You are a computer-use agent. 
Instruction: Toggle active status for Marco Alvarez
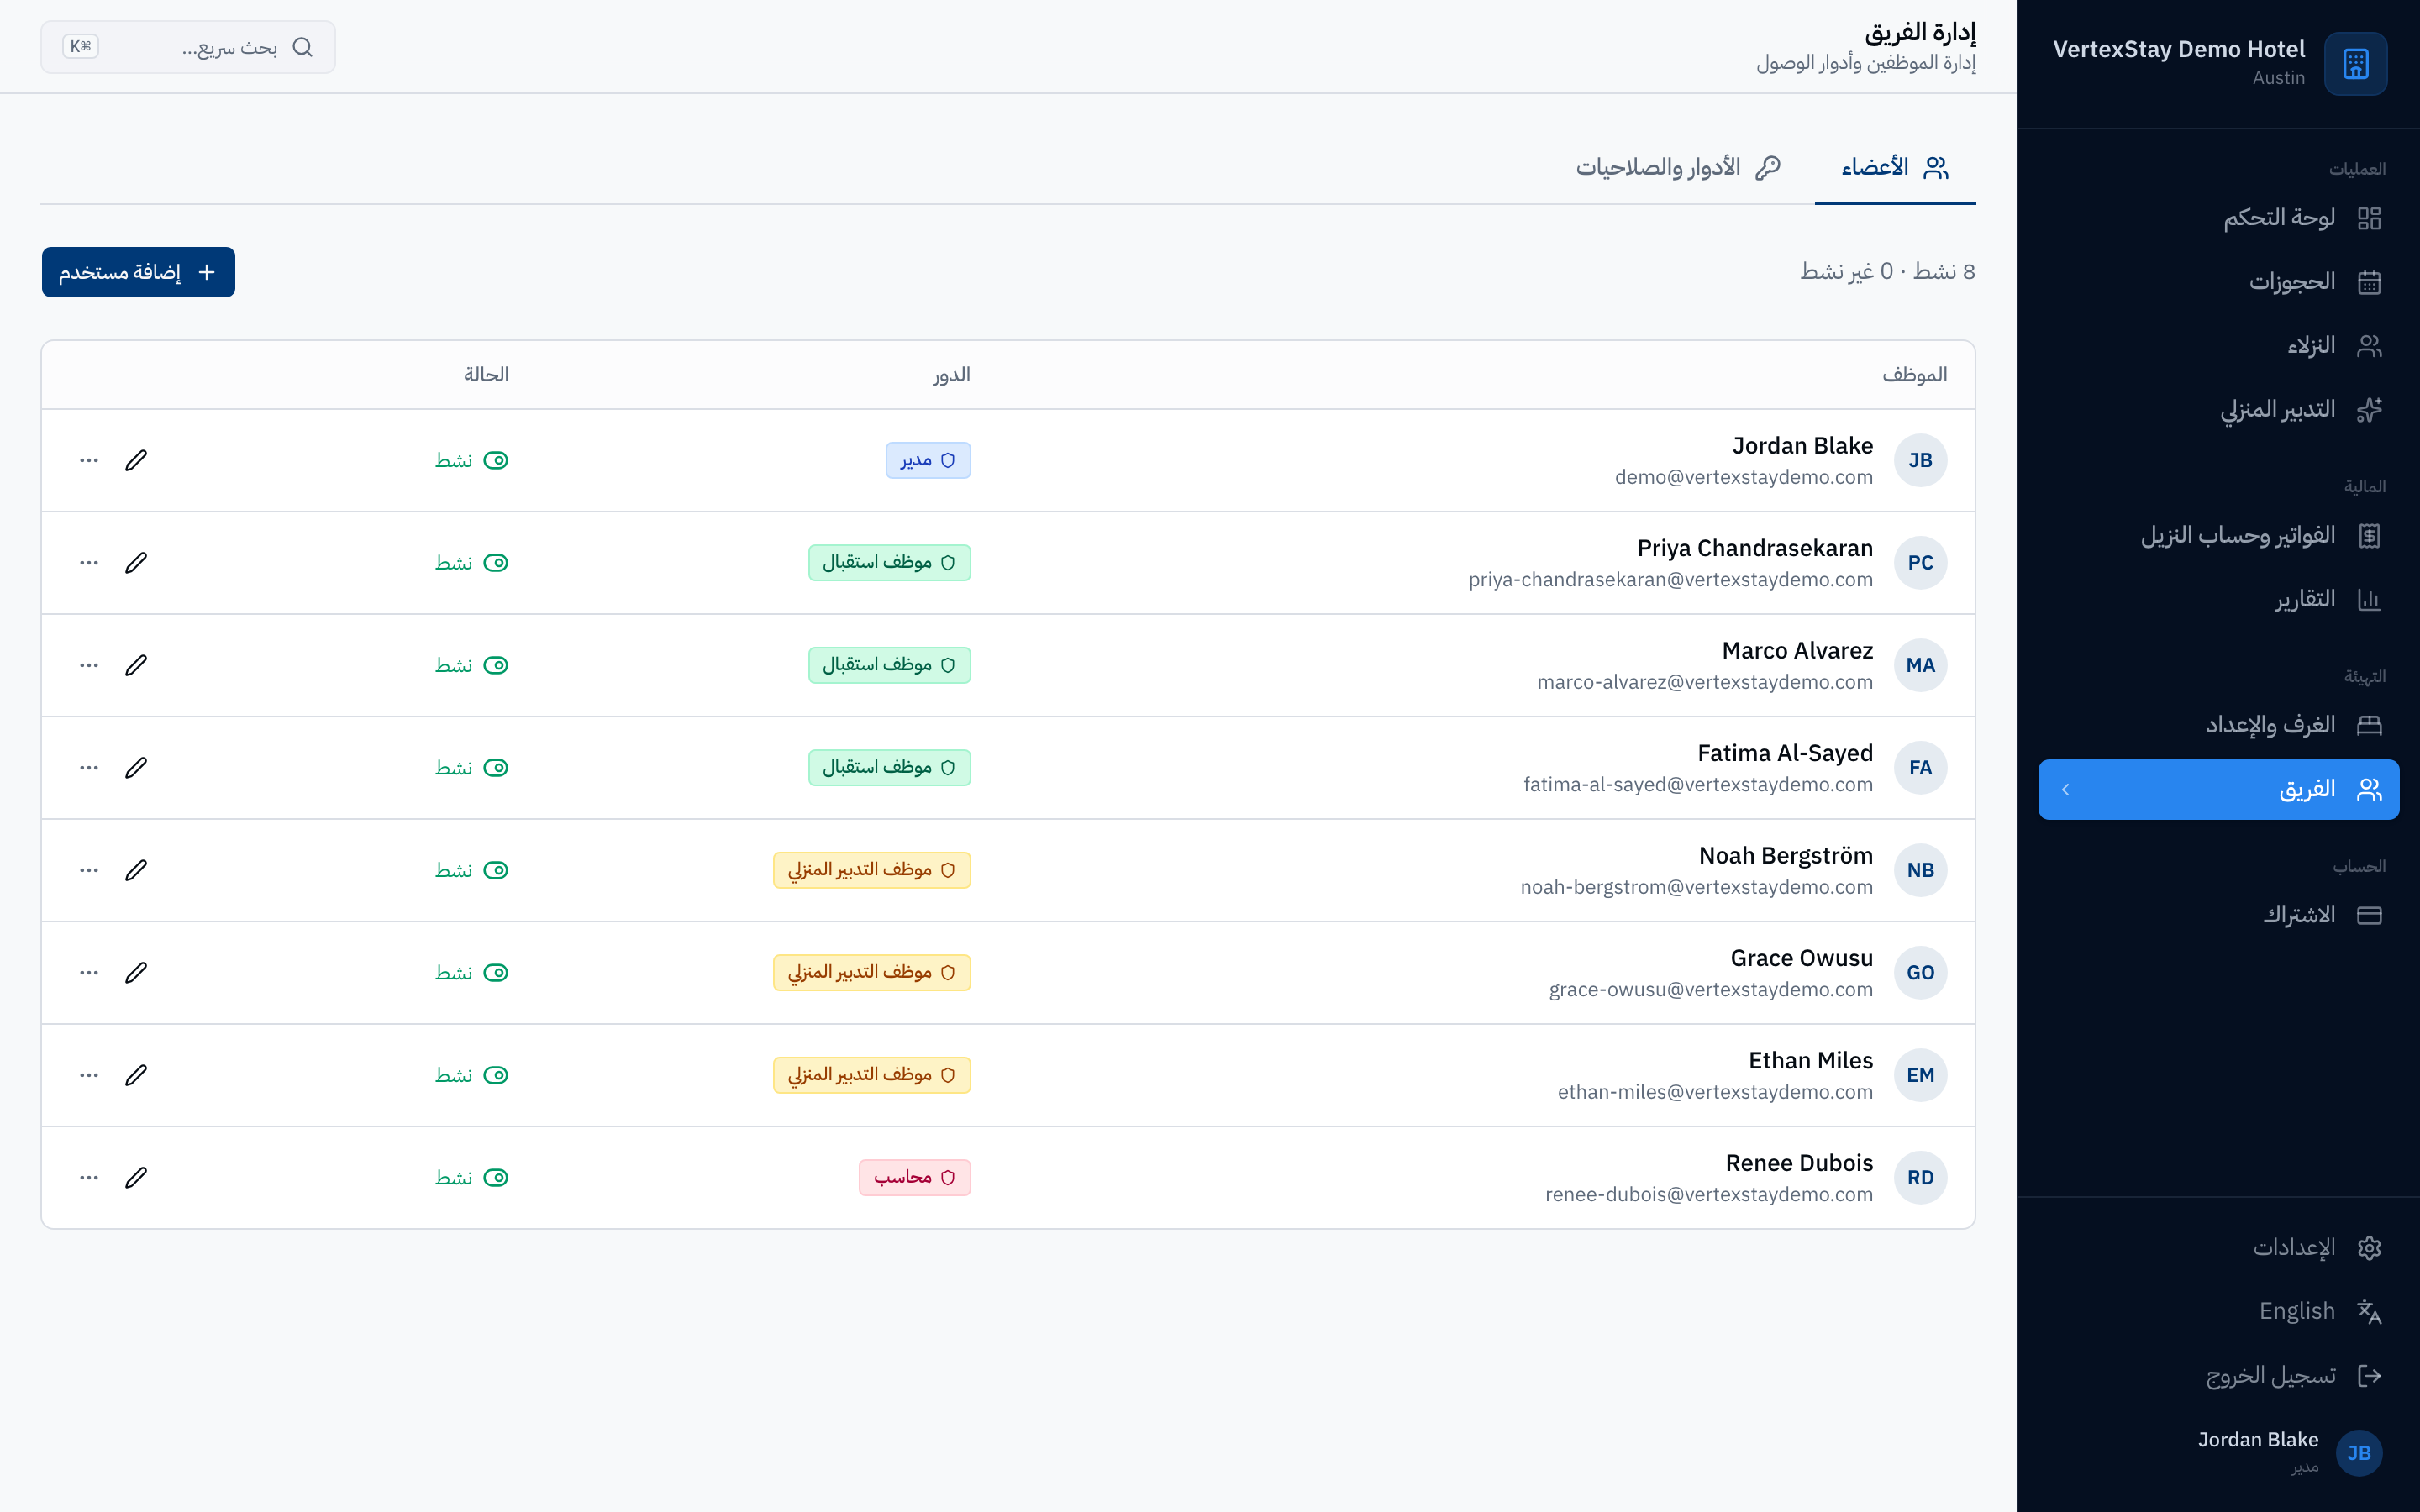click(x=496, y=665)
